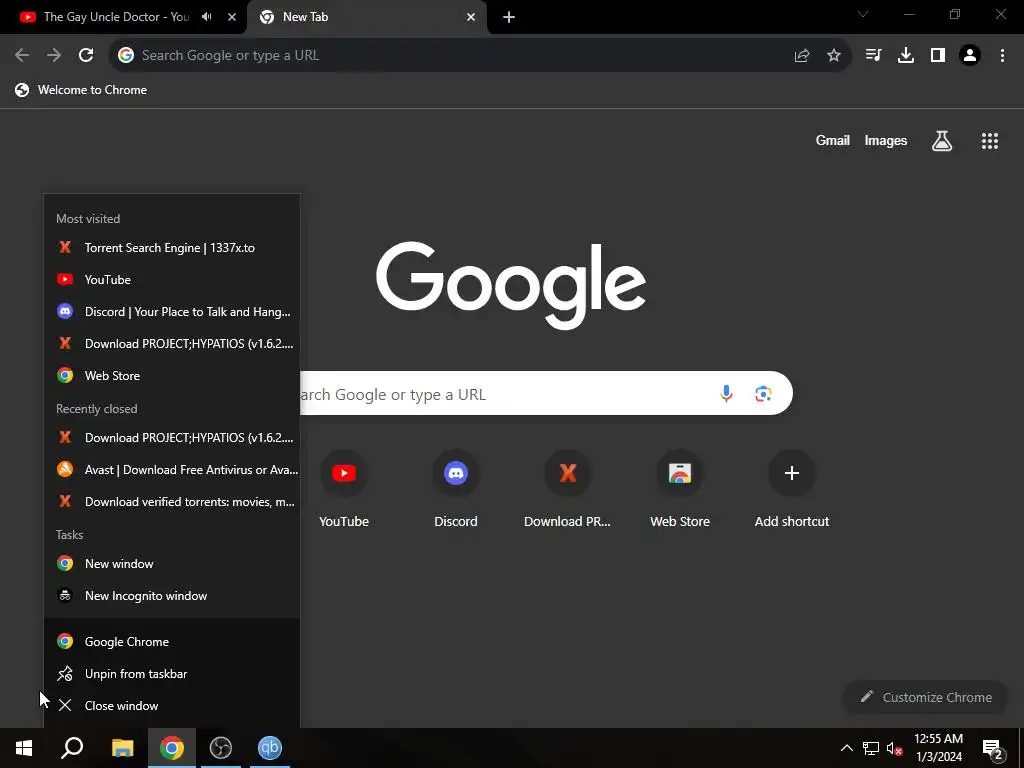The height and width of the screenshot is (768, 1024).
Task: Open the media controls icon in toolbar
Action: click(x=873, y=56)
